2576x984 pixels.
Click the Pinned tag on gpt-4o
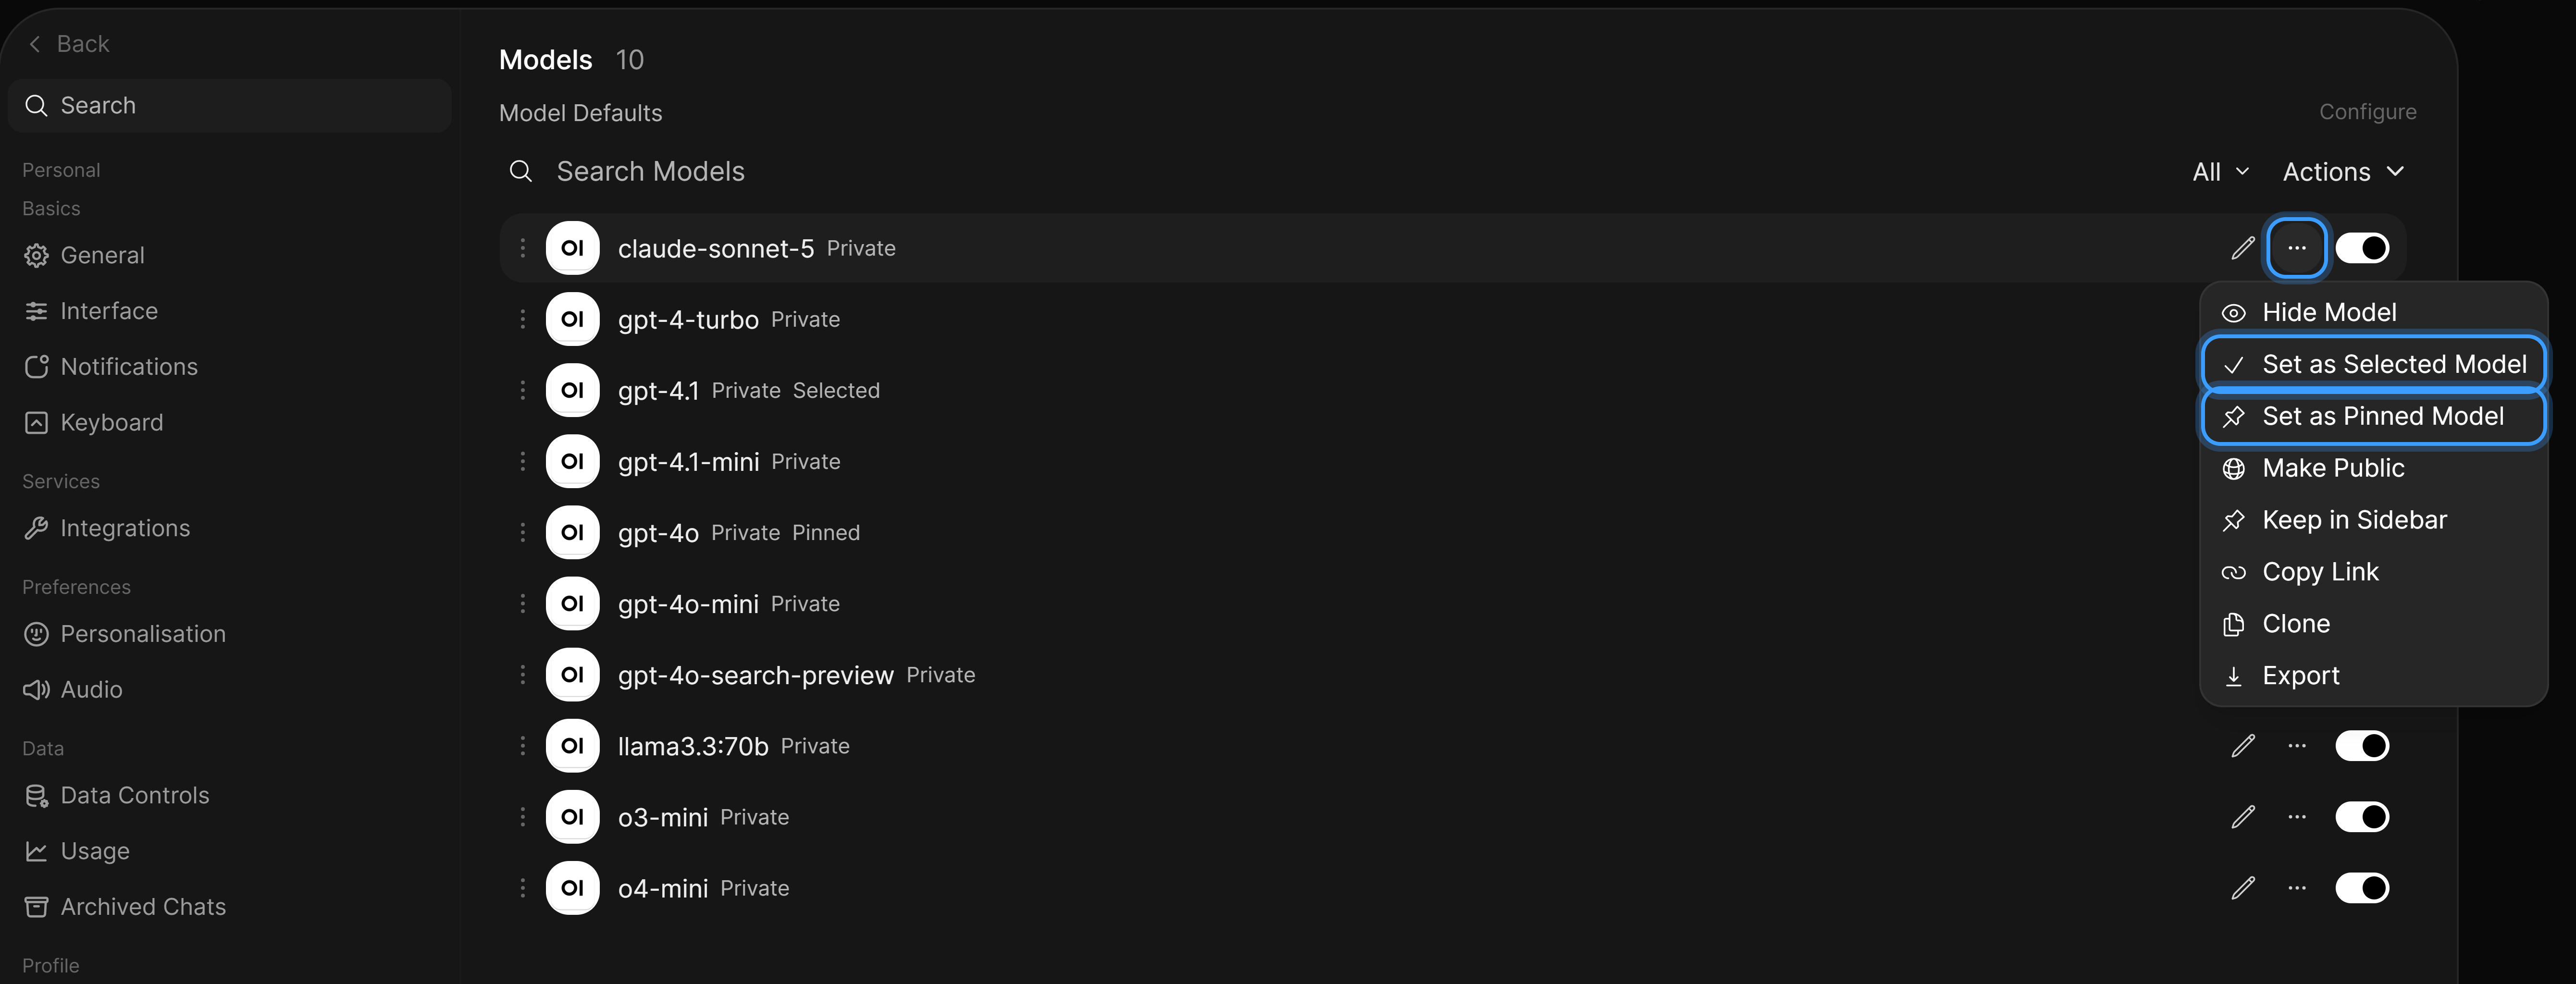point(826,533)
